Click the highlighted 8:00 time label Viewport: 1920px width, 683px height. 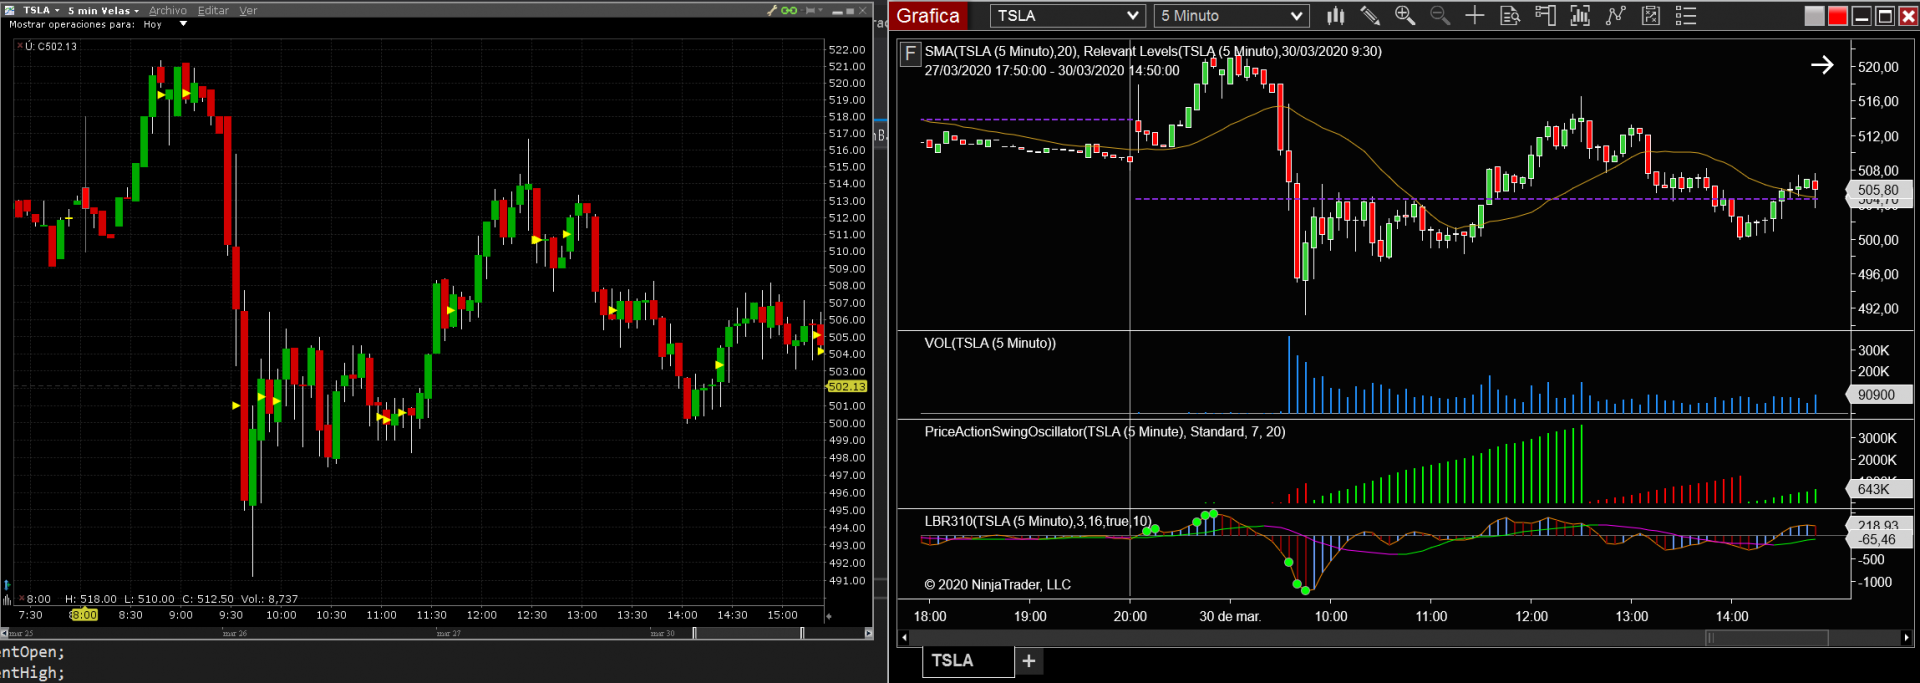[x=84, y=615]
